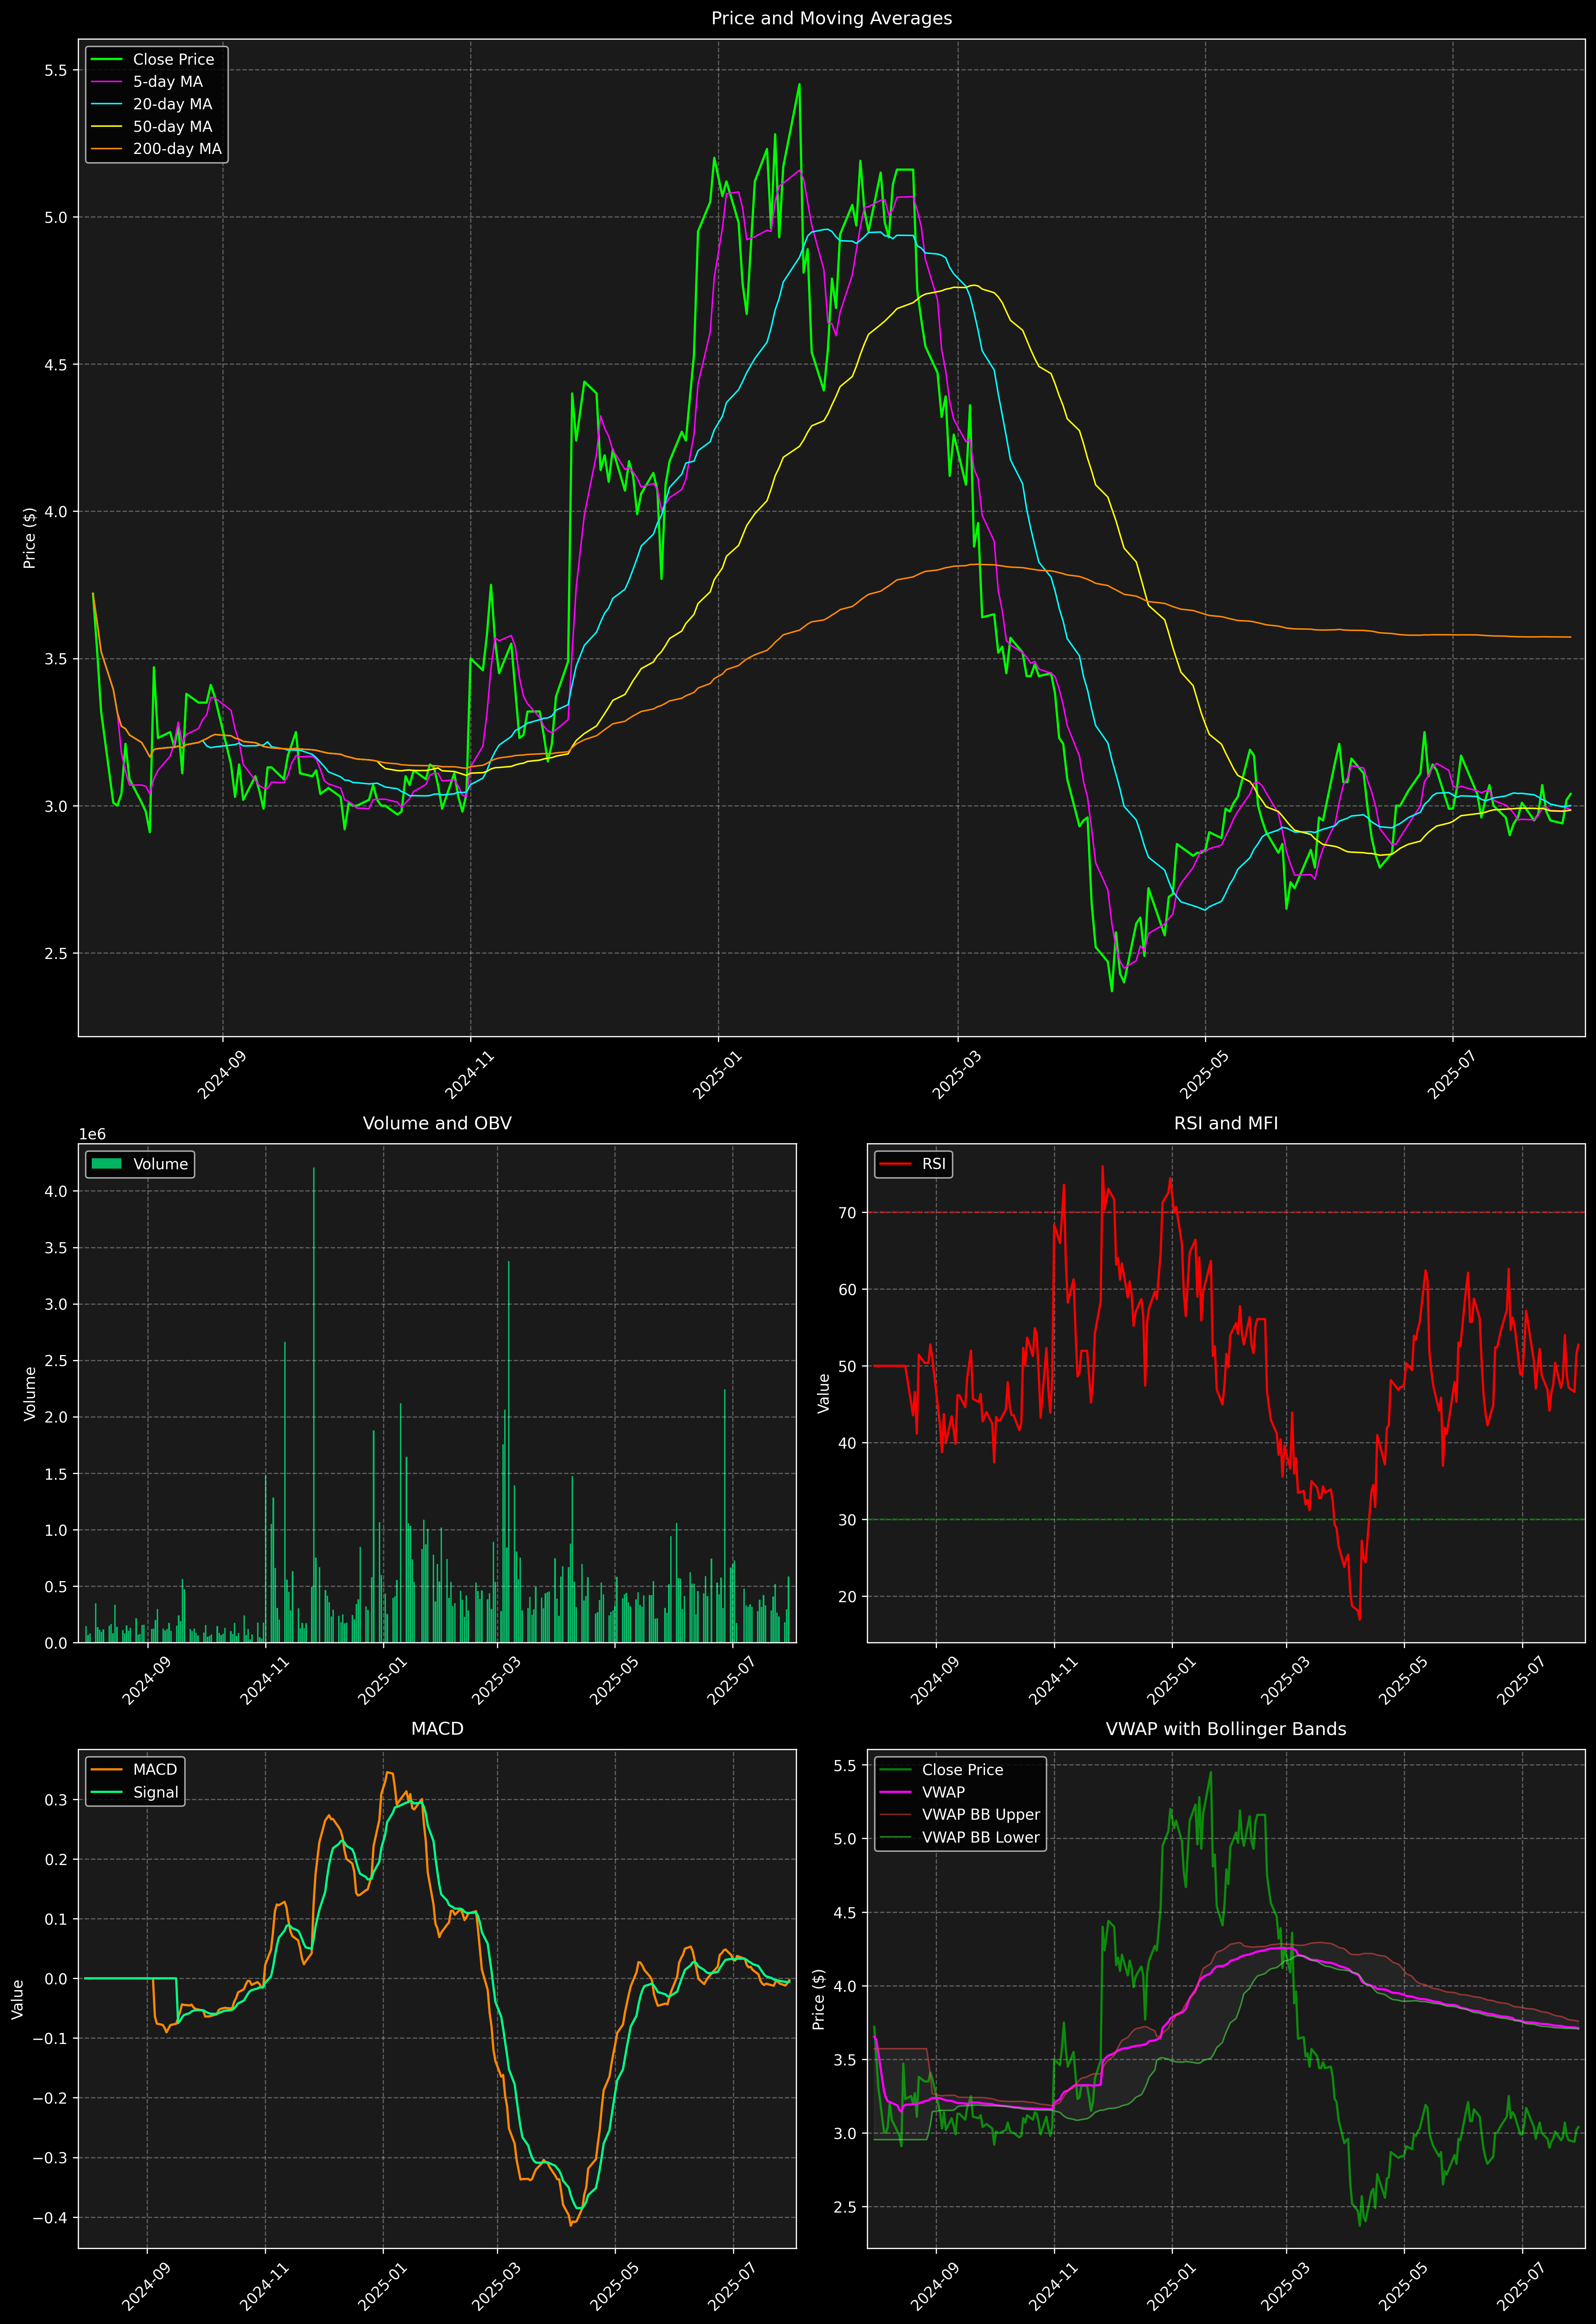
Task: Click the '50' tick on the RSI chart
Action: tap(848, 1366)
